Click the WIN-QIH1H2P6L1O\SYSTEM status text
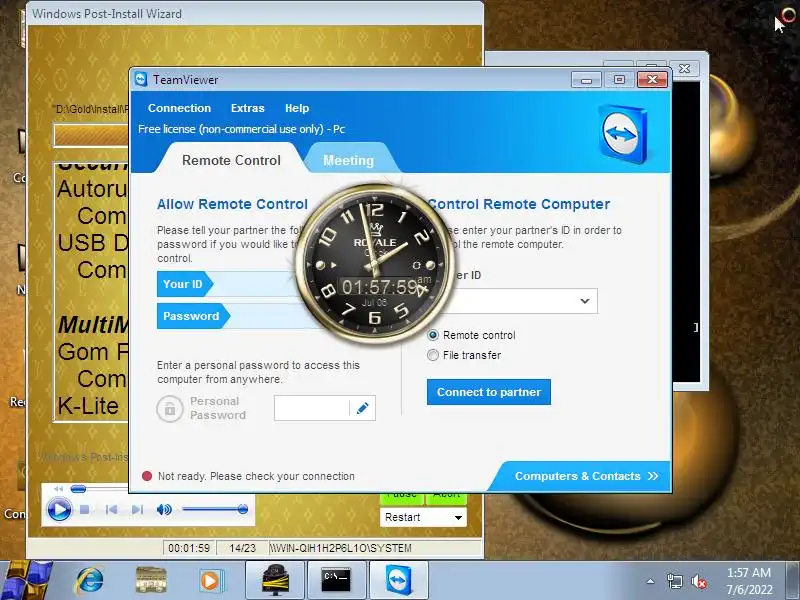 pyautogui.click(x=340, y=548)
